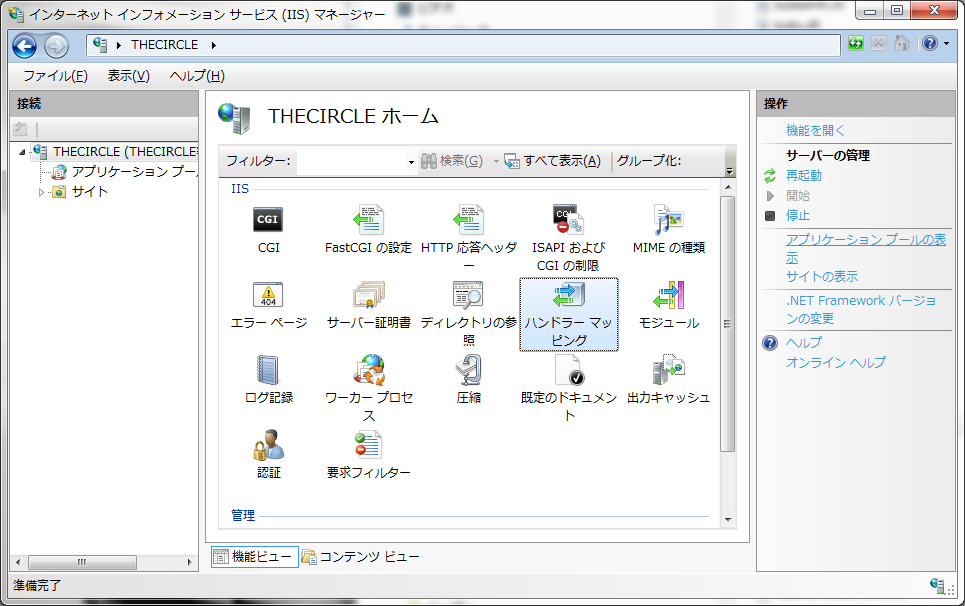Click the connections pane horizontal scrollbar thumb

tap(82, 562)
